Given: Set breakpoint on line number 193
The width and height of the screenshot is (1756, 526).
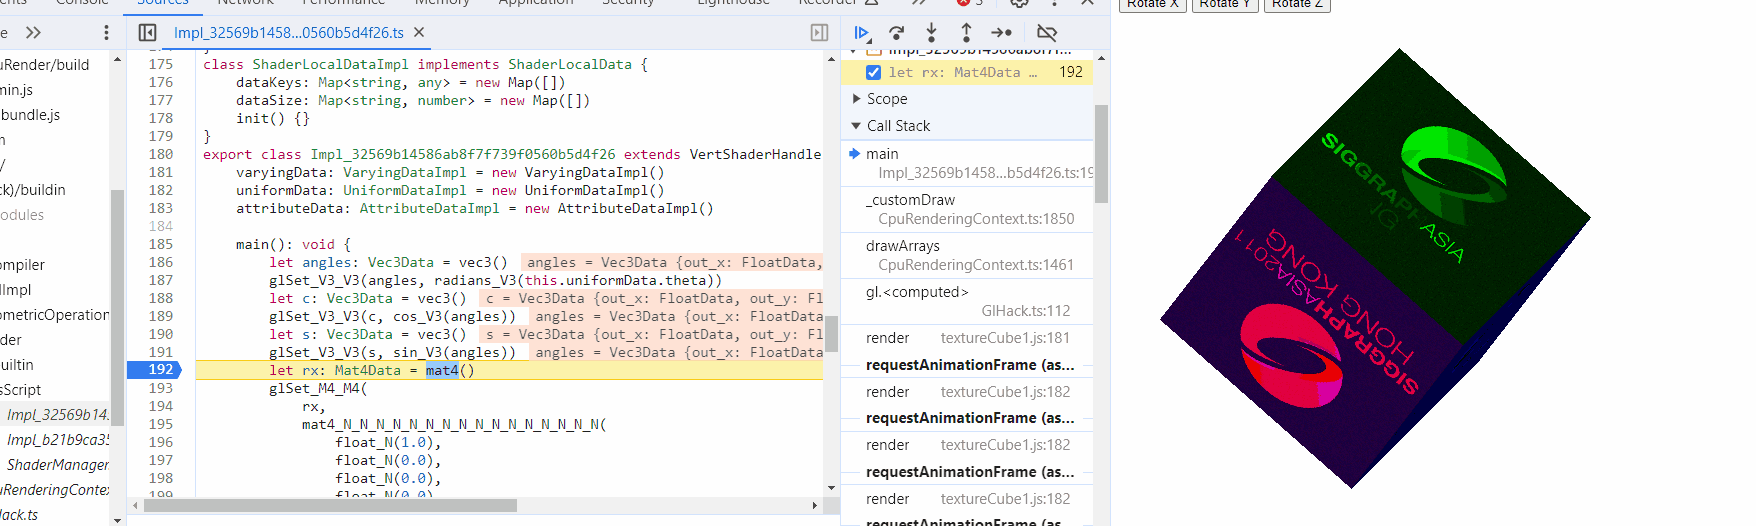Looking at the screenshot, I should click(x=160, y=388).
